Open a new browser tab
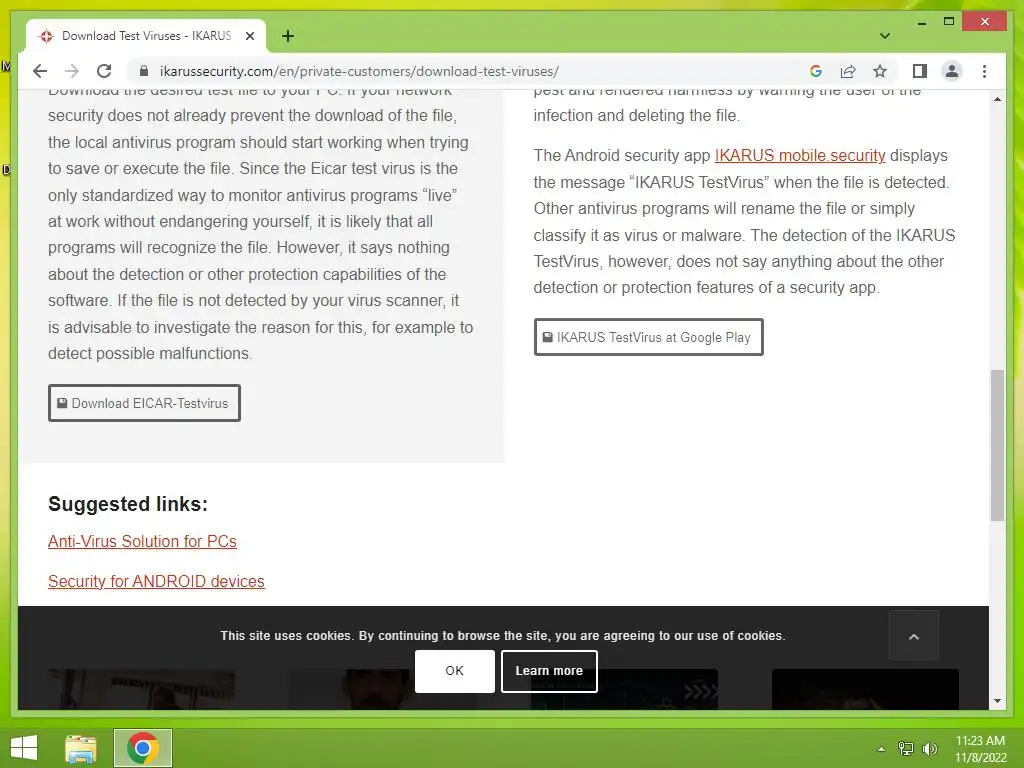The width and height of the screenshot is (1024, 768). pos(288,36)
